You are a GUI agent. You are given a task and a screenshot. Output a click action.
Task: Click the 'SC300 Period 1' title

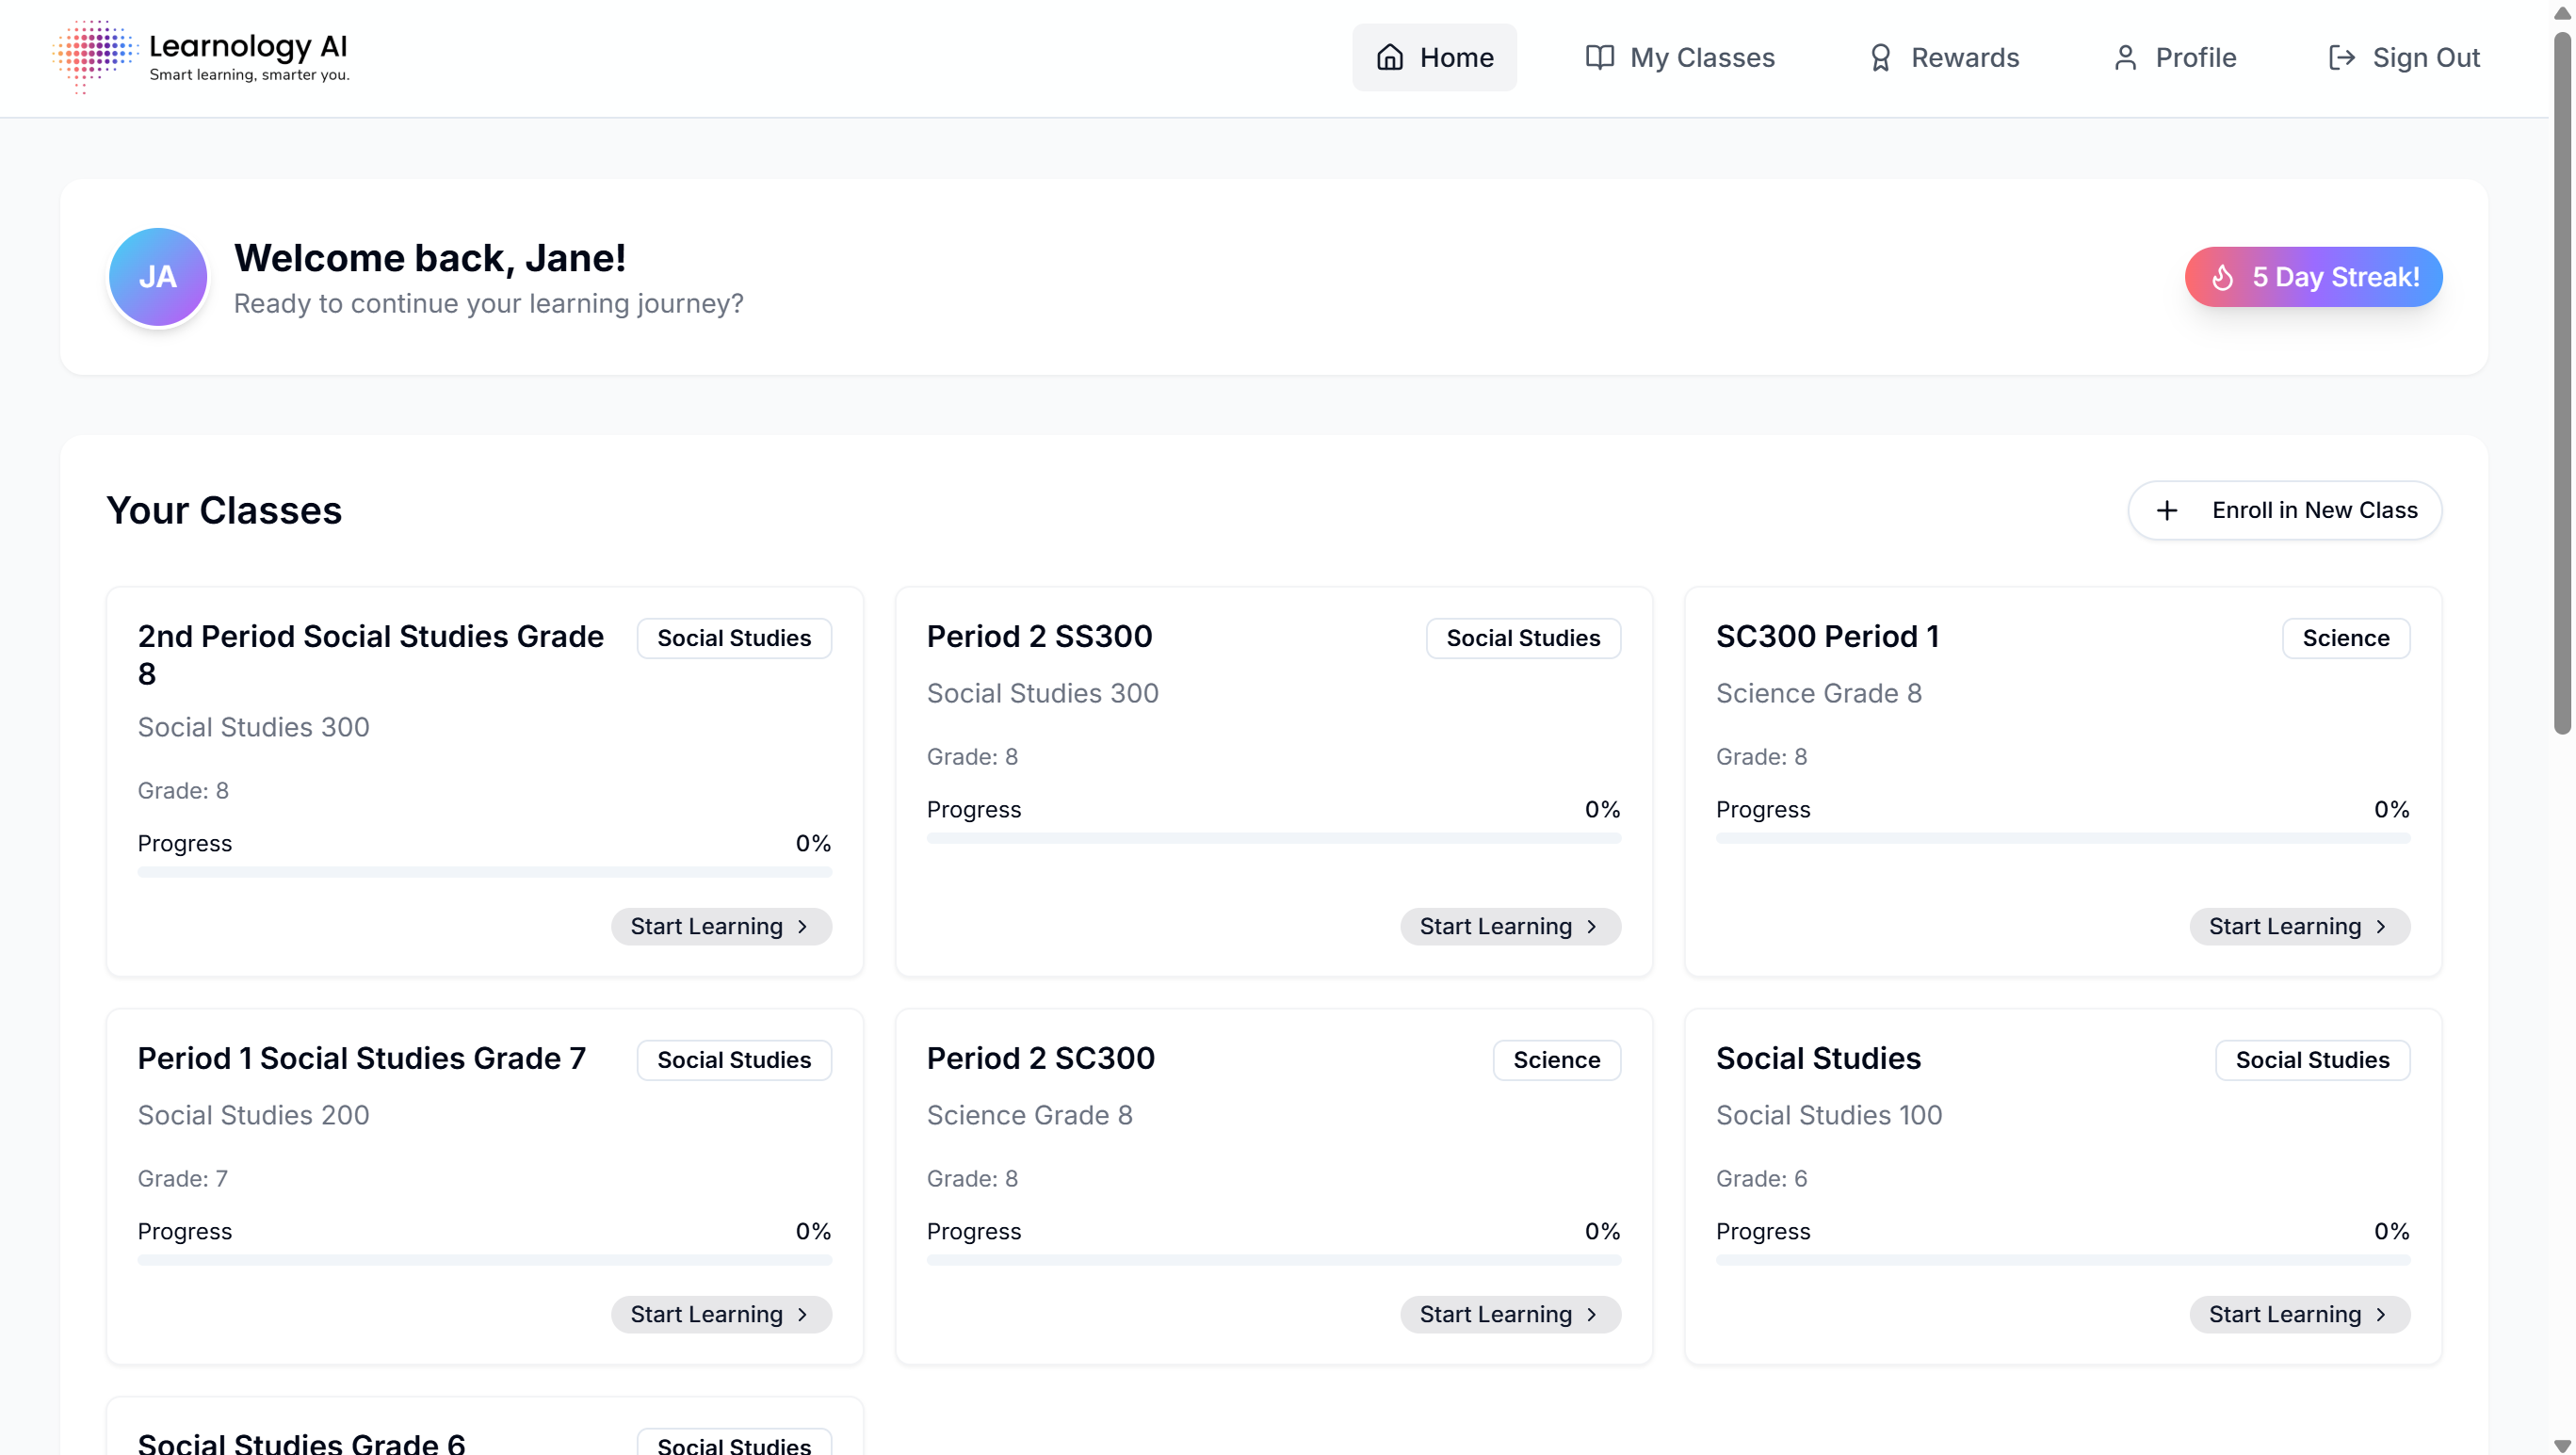click(x=1827, y=637)
